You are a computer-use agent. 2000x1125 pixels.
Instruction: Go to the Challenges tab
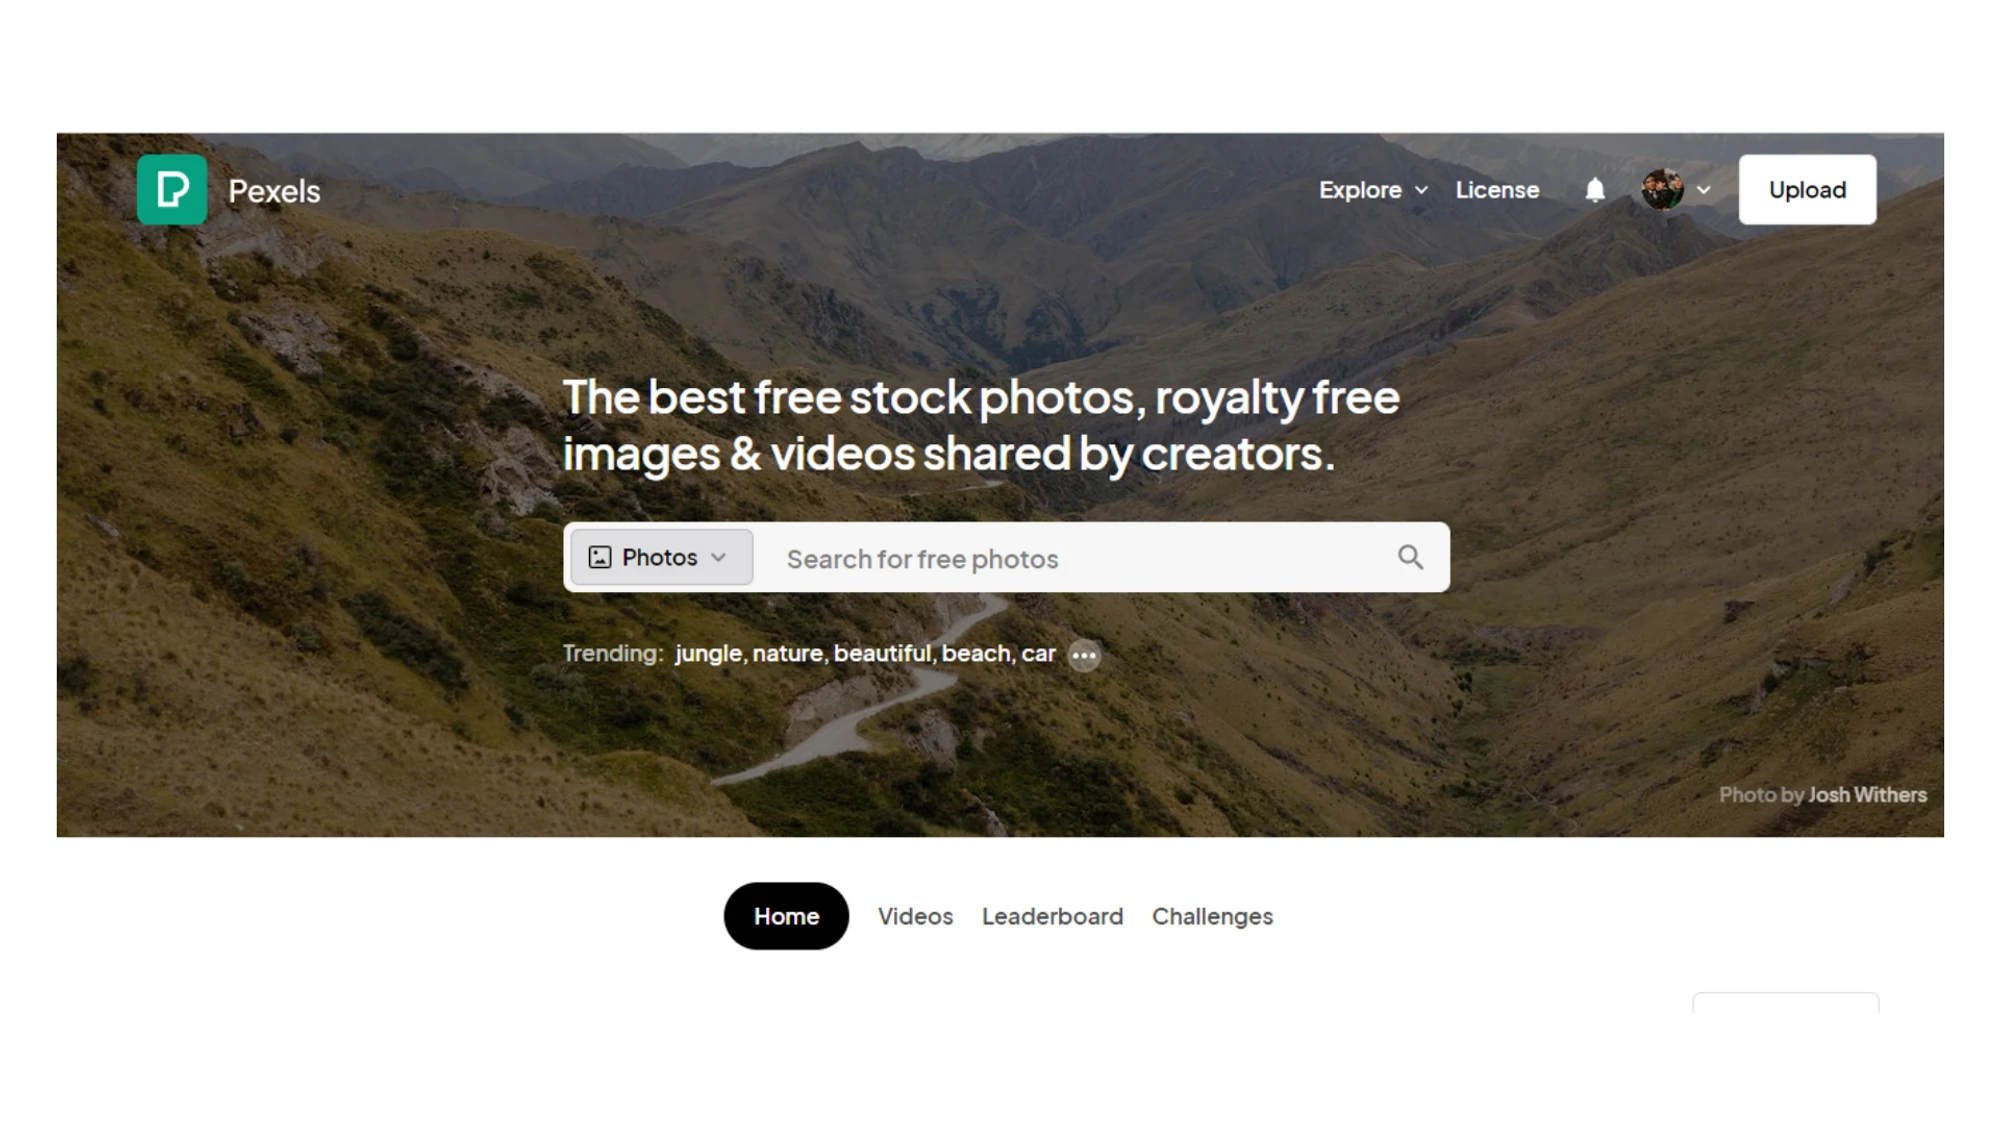point(1212,916)
